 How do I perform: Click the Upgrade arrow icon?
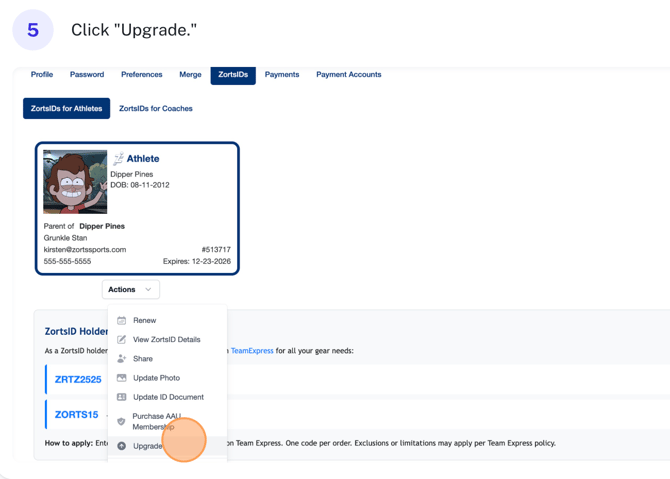coord(122,446)
